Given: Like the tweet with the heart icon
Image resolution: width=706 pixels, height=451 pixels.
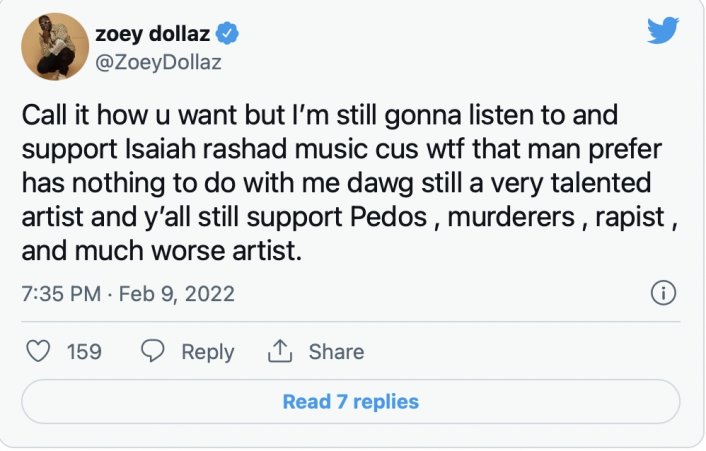Looking at the screenshot, I should (x=38, y=351).
